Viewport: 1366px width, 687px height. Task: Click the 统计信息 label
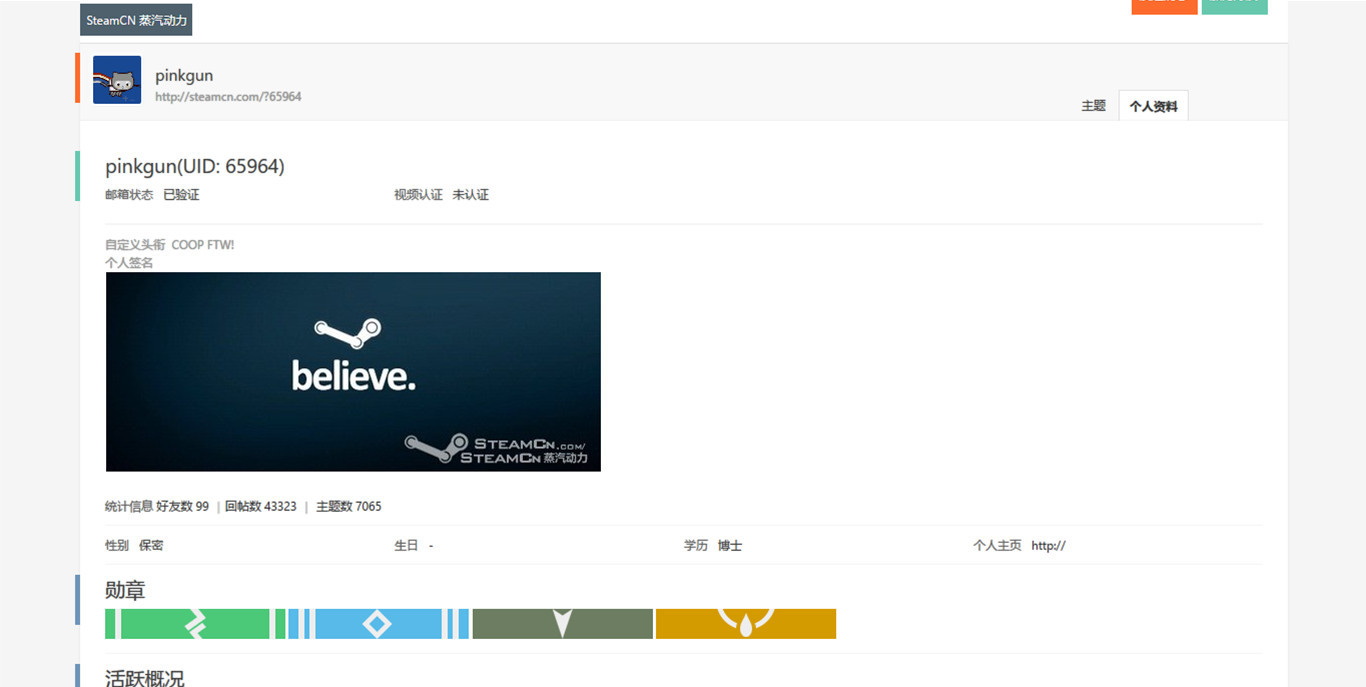(129, 507)
